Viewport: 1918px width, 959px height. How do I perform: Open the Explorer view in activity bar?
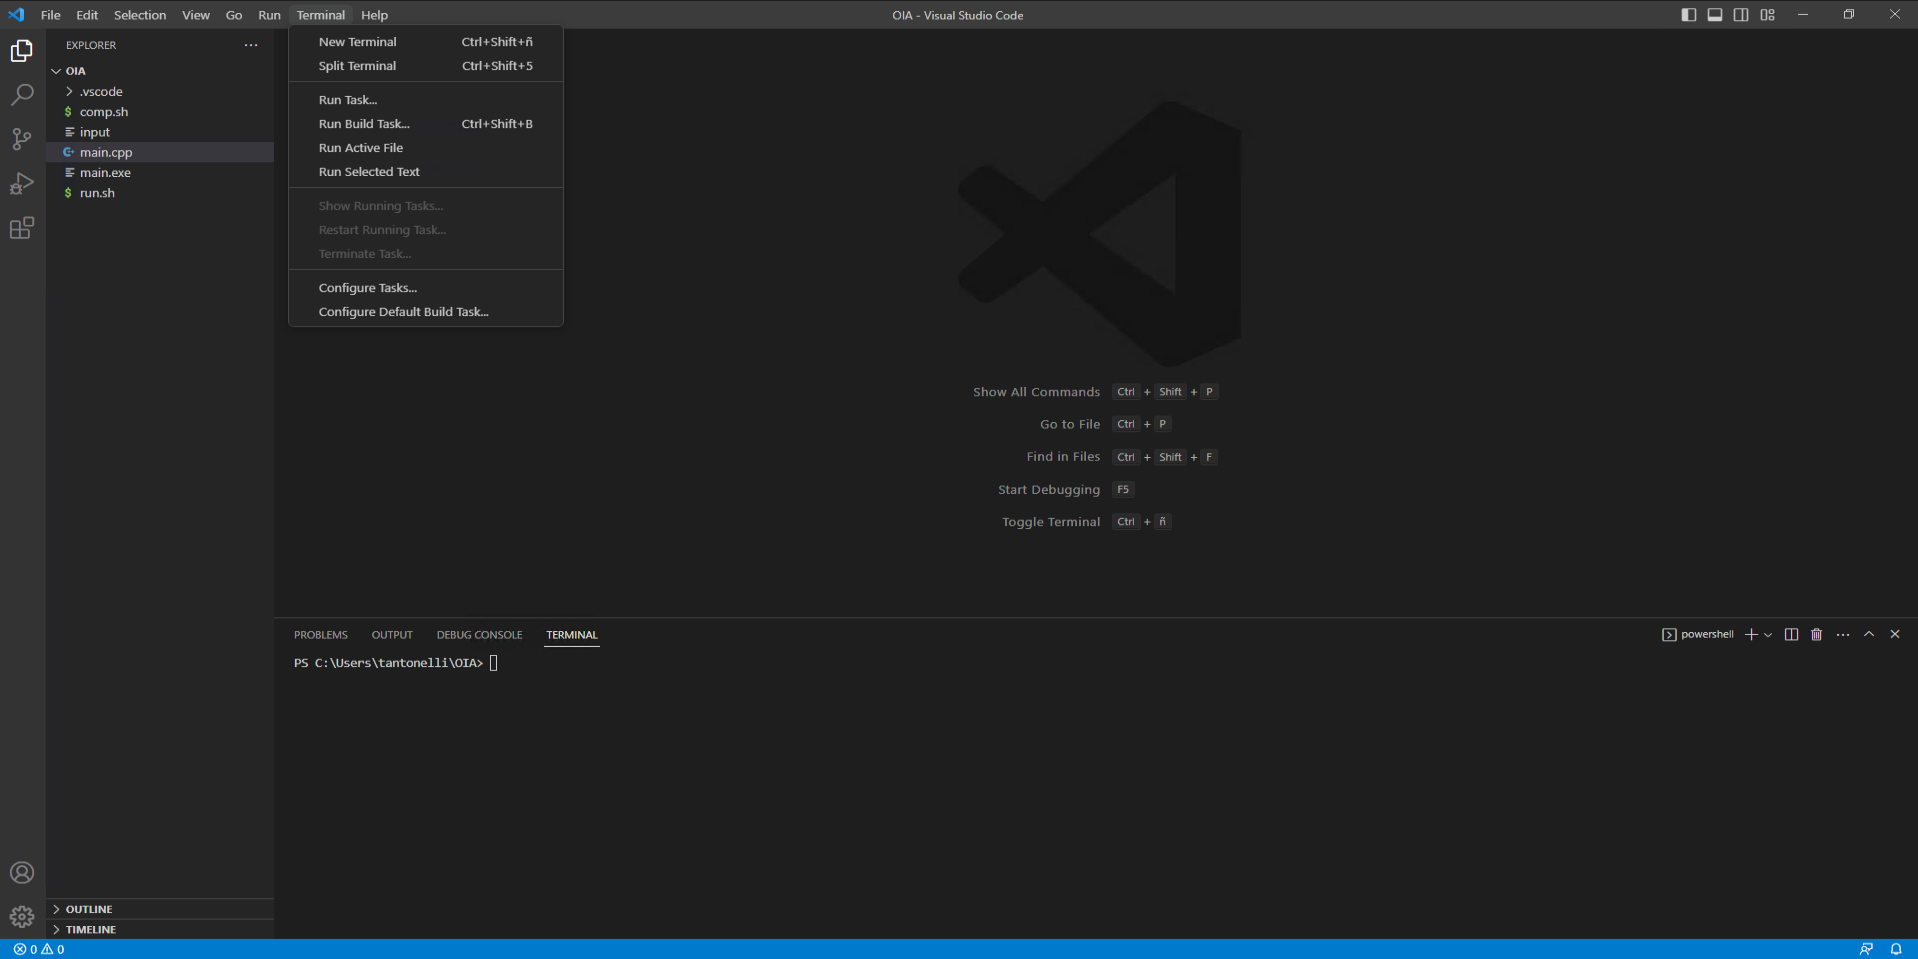coord(22,50)
